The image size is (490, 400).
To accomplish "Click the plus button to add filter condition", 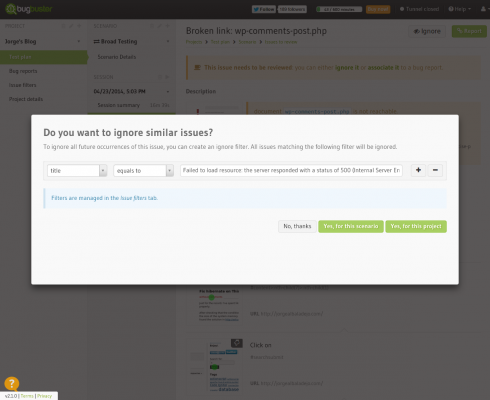I will 418,170.
